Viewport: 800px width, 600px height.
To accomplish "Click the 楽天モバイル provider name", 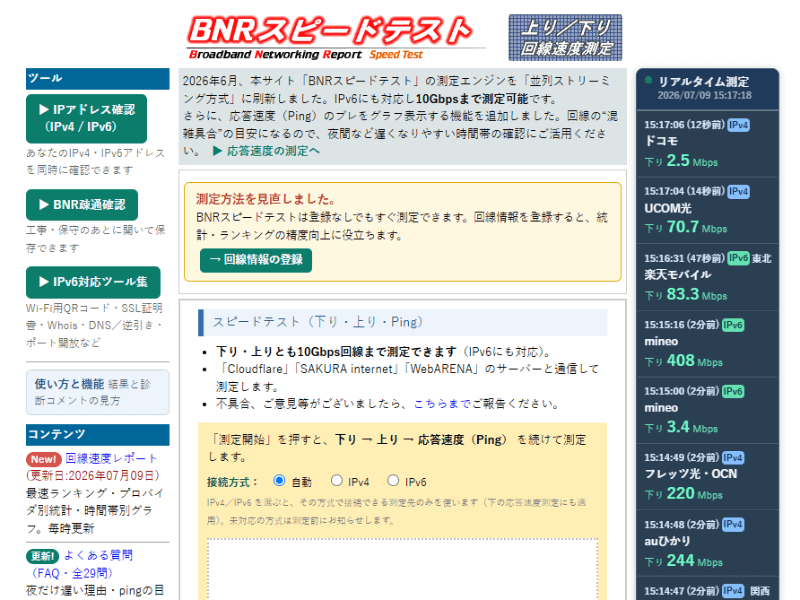I will [x=678, y=274].
